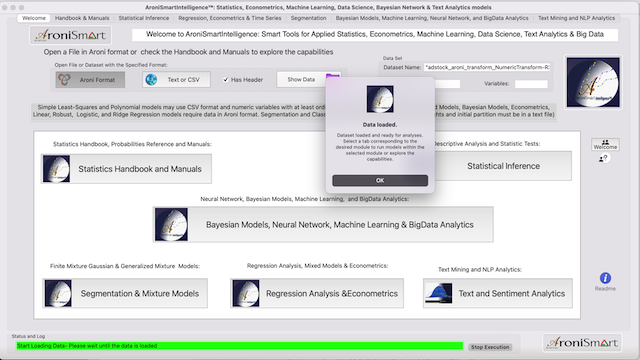
Task: Click the Regression Analysis thumbnail icon
Action: click(246, 293)
